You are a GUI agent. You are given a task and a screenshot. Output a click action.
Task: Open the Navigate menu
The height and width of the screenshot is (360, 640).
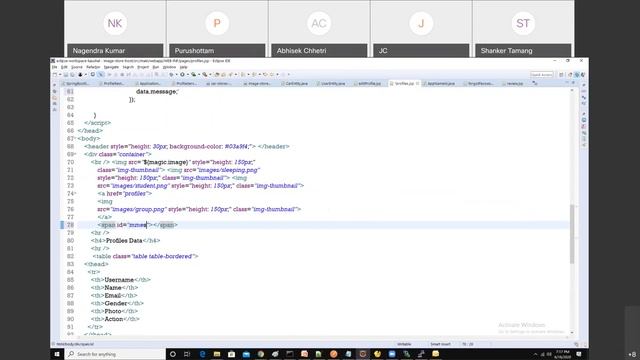click(x=111, y=67)
